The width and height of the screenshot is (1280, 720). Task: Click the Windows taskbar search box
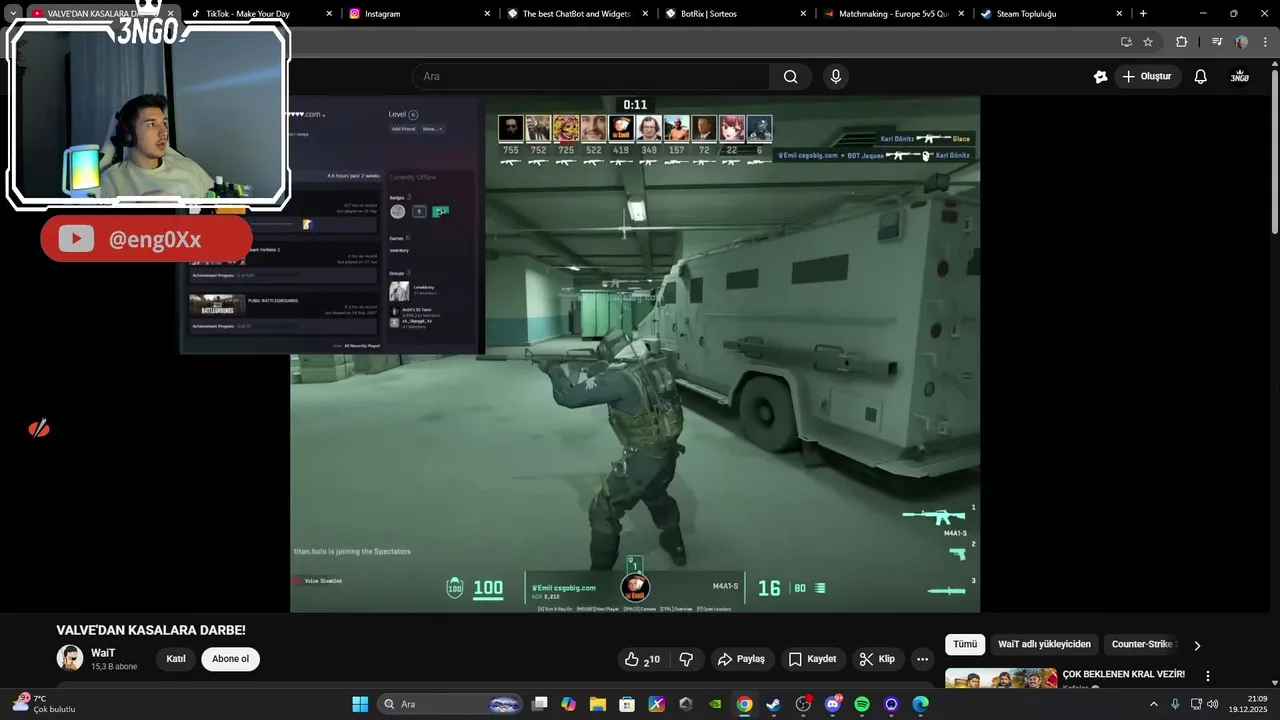coord(450,704)
